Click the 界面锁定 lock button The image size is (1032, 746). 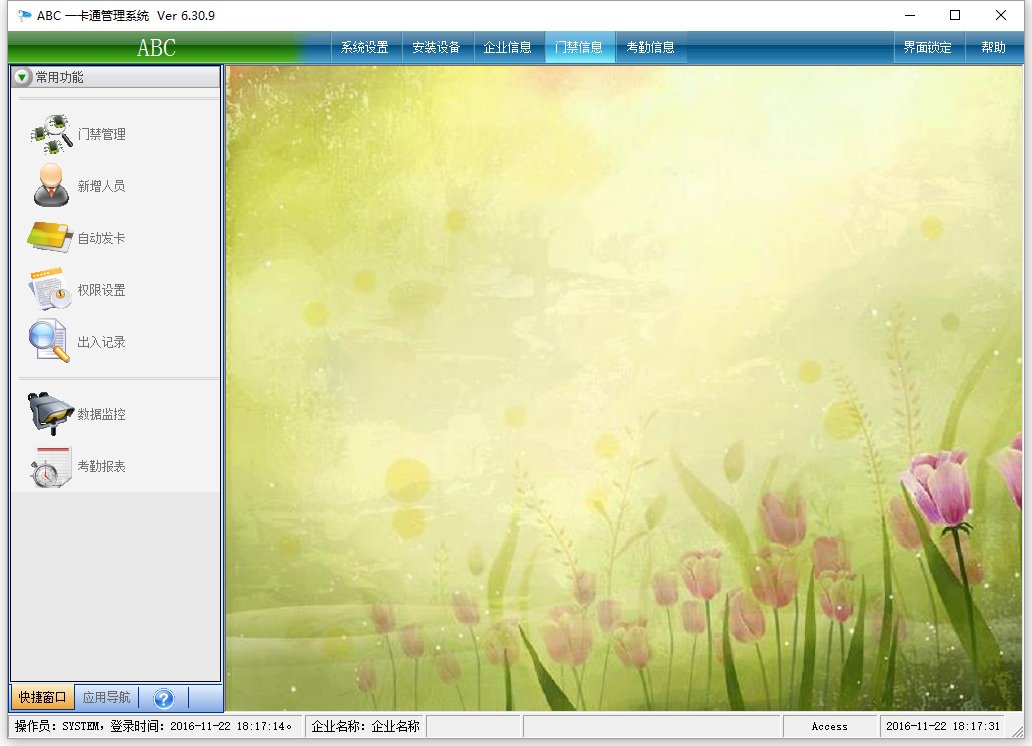927,47
